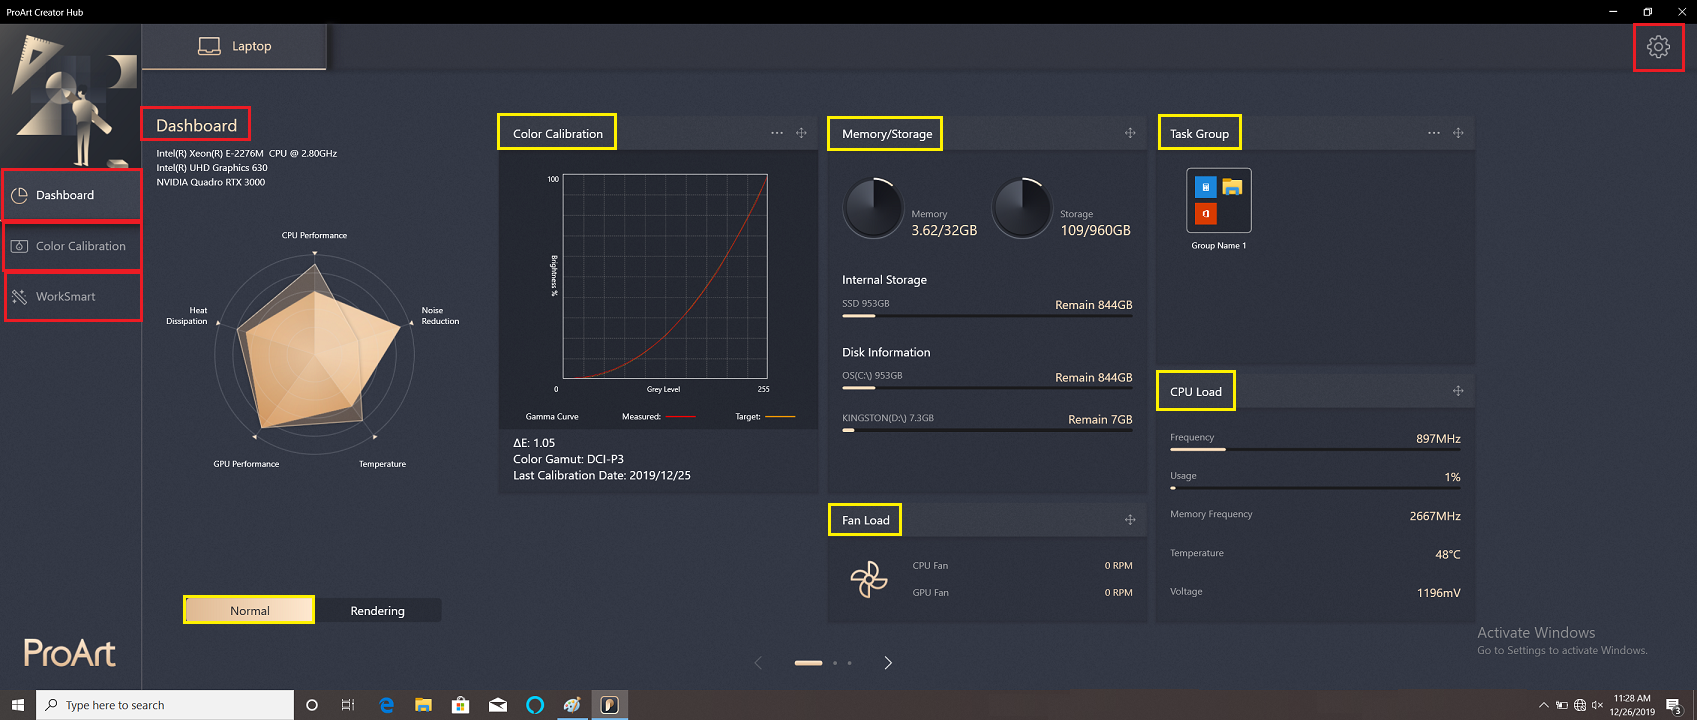The width and height of the screenshot is (1700, 723).
Task: Click the Memory/Storage panel move handle
Action: 1131,133
